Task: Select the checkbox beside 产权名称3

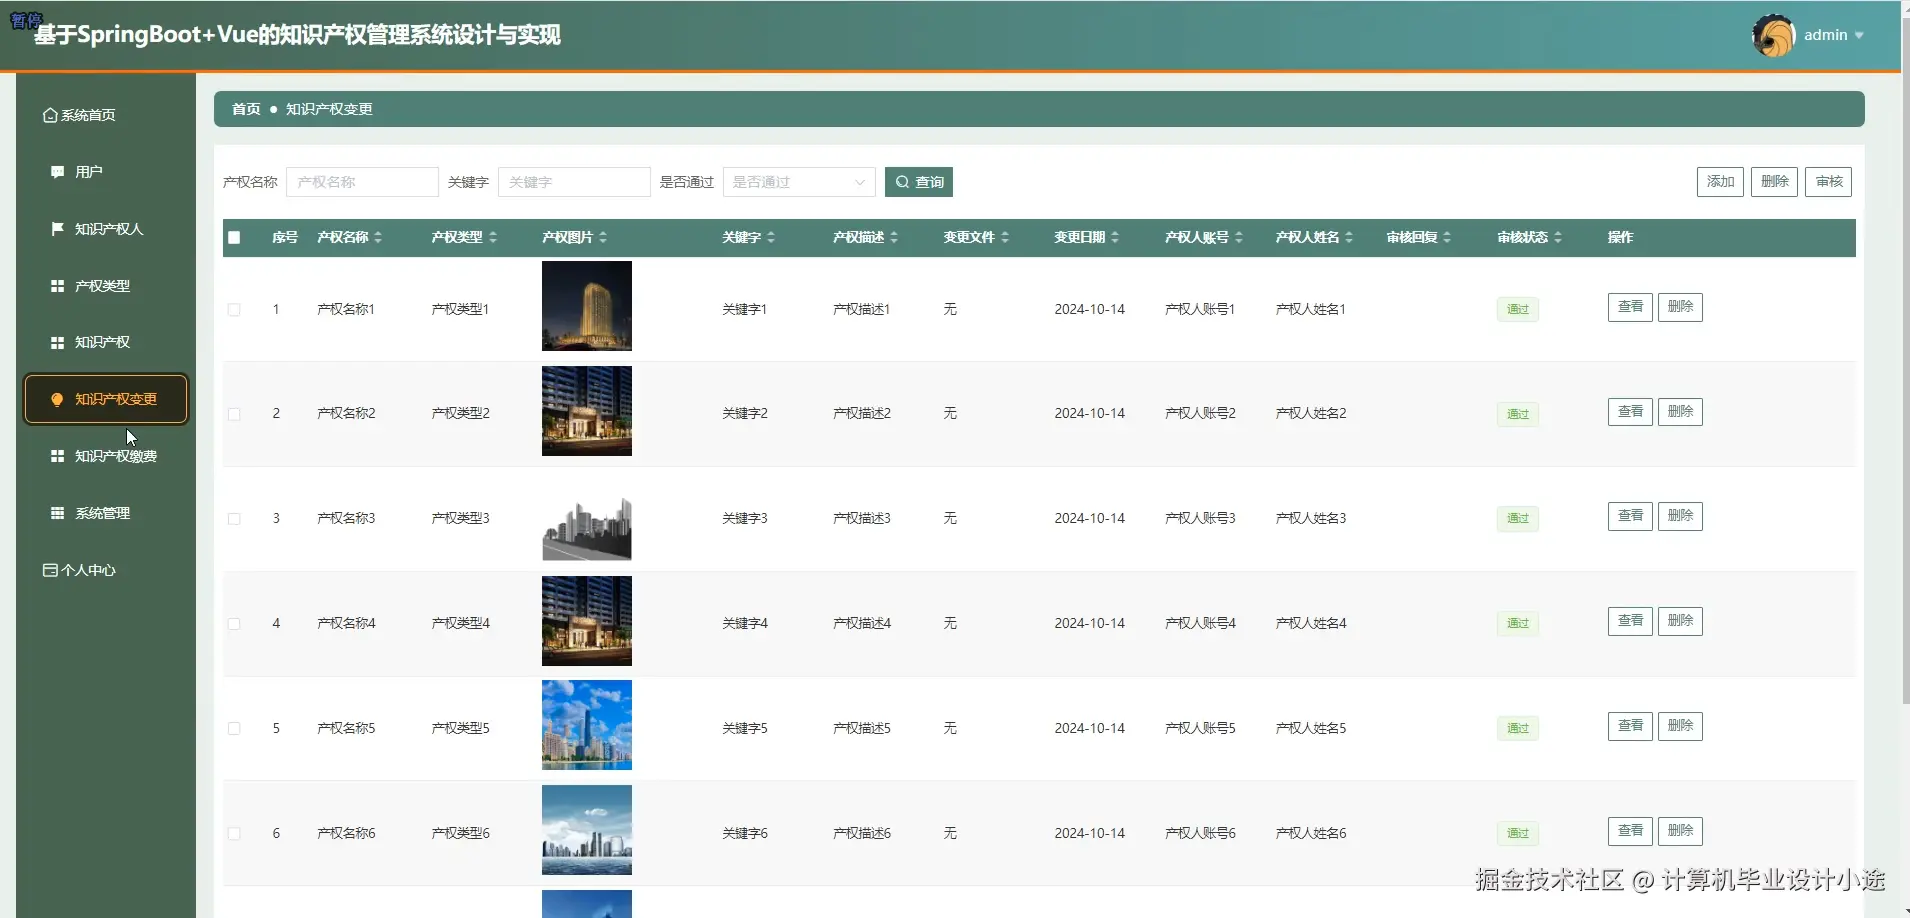Action: pos(233,518)
